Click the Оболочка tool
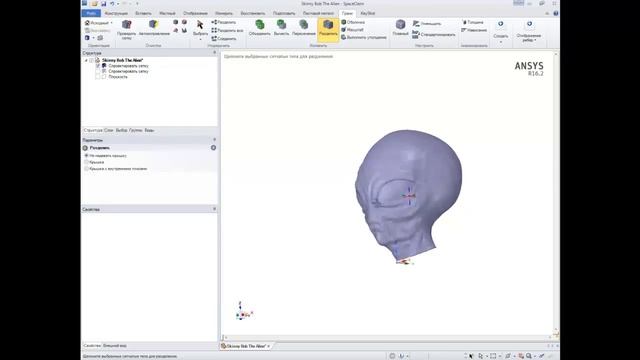Image resolution: width=640 pixels, height=360 pixels. (x=353, y=22)
